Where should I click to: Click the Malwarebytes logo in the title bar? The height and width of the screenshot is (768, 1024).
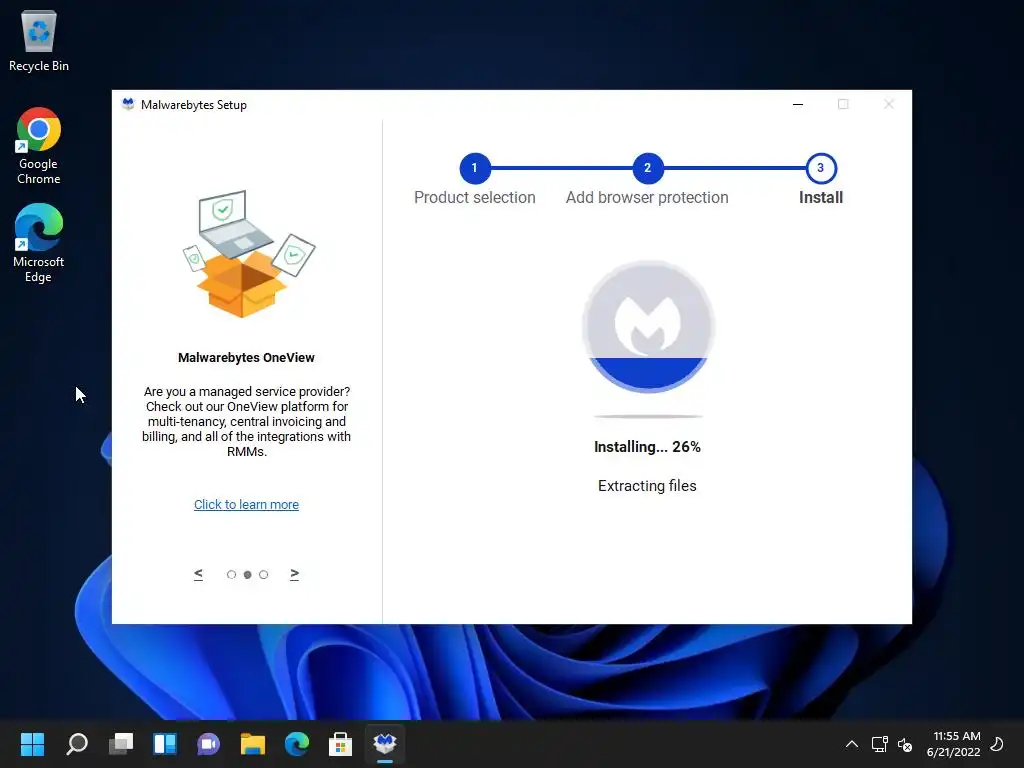(x=128, y=104)
